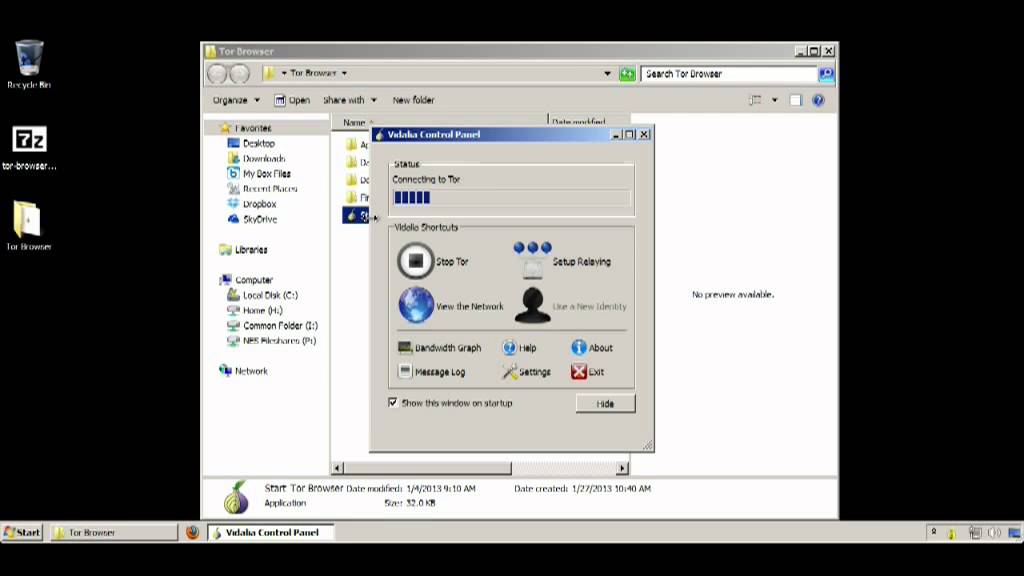Screen dimensions: 1024x576
Task: Click in Search Tor Browser field
Action: pos(729,74)
